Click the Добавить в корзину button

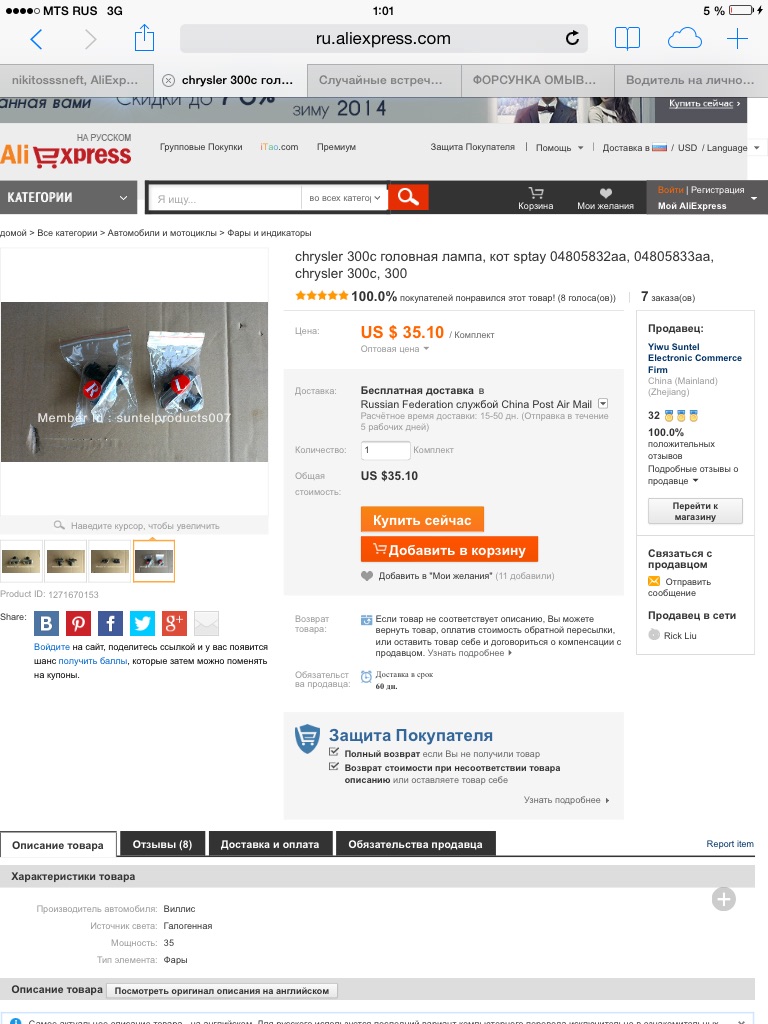(x=449, y=550)
